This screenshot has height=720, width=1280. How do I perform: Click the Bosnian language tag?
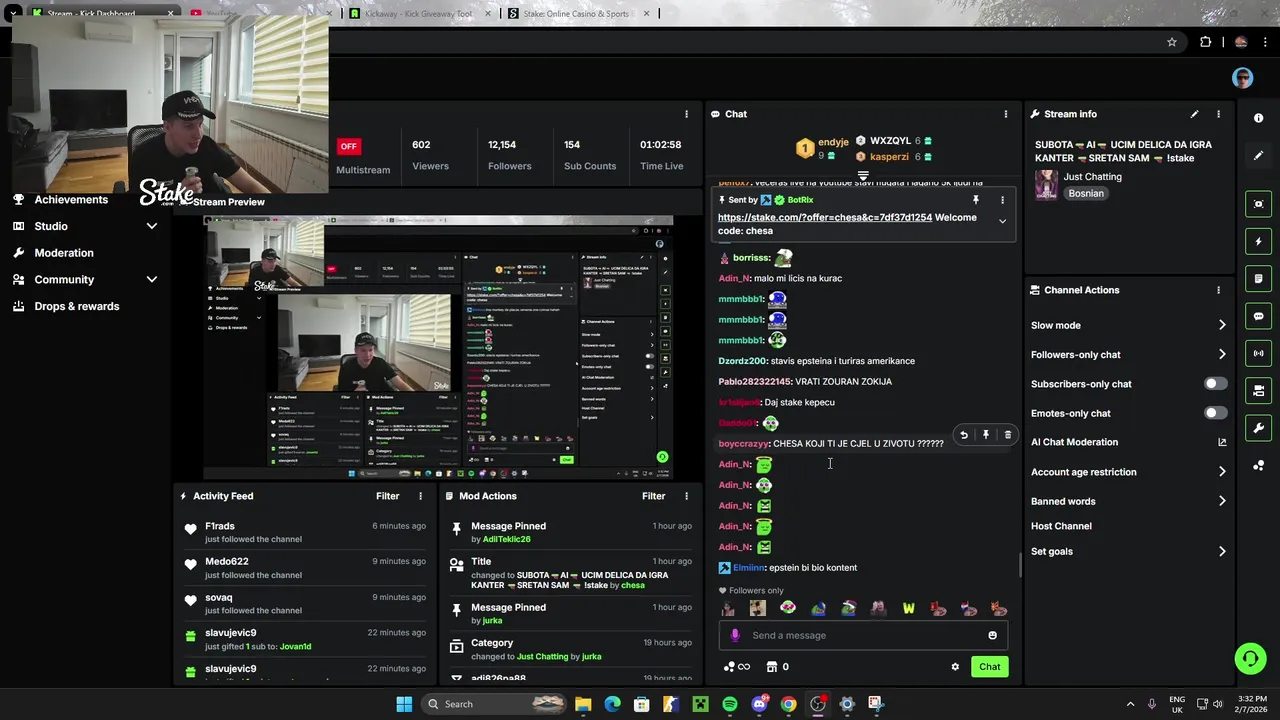(1086, 194)
